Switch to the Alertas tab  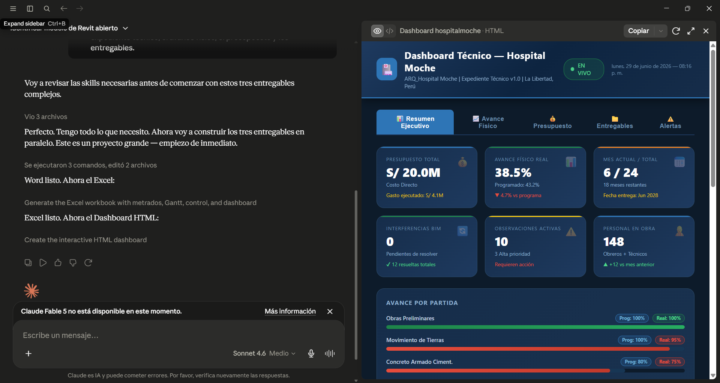(670, 122)
